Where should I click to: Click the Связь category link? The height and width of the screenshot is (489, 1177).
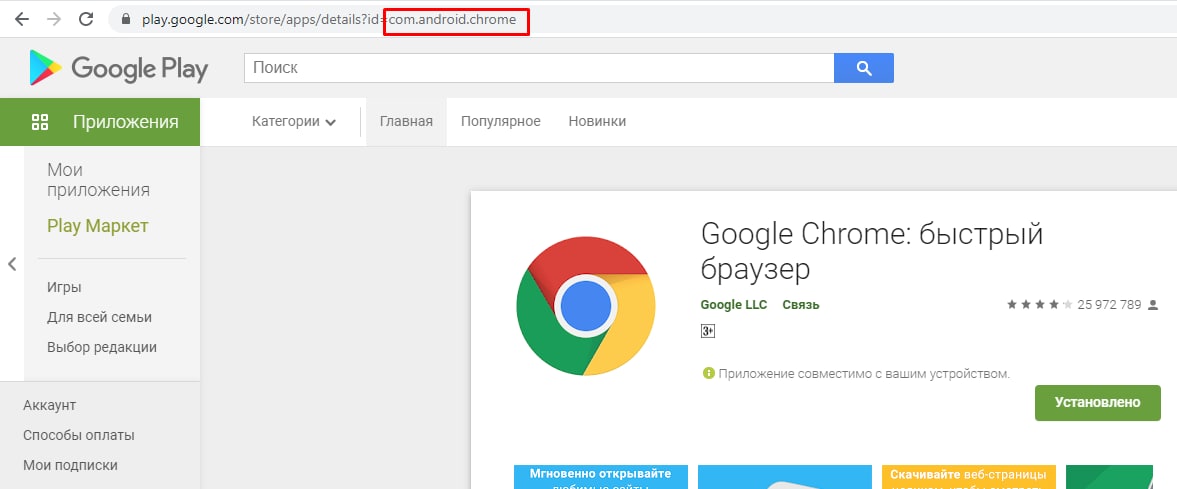801,305
